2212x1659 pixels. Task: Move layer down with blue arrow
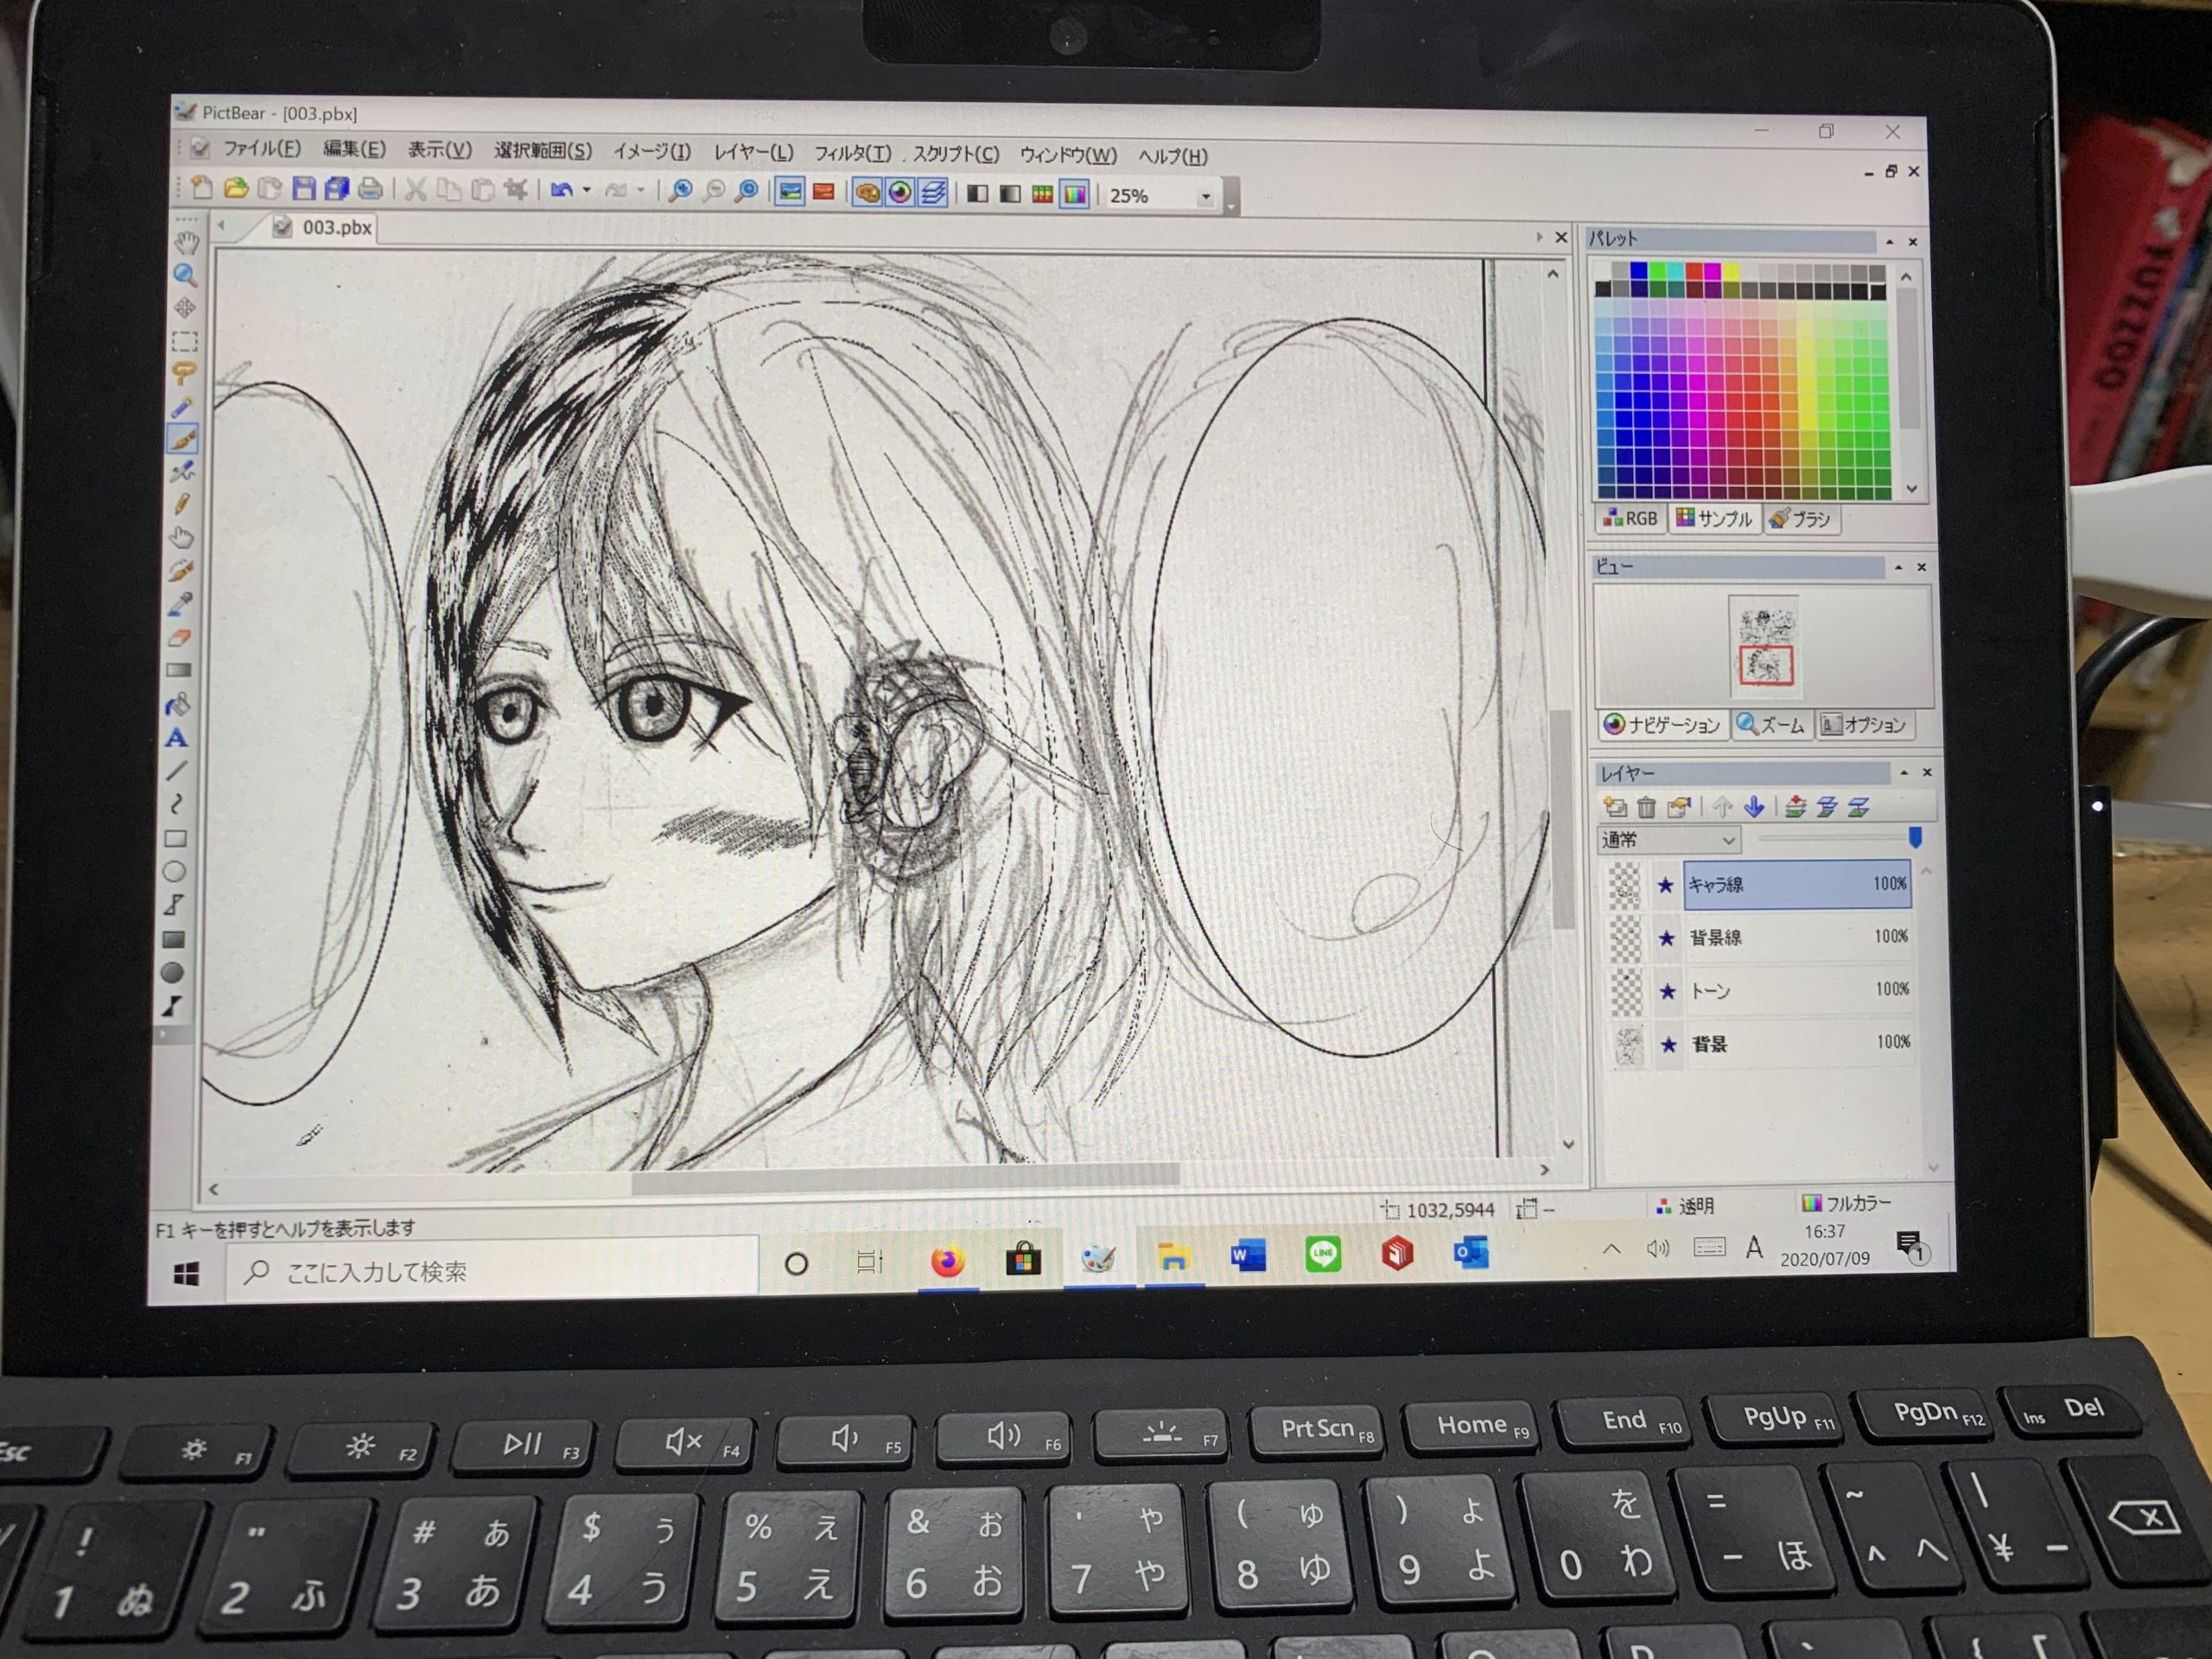coord(1753,806)
